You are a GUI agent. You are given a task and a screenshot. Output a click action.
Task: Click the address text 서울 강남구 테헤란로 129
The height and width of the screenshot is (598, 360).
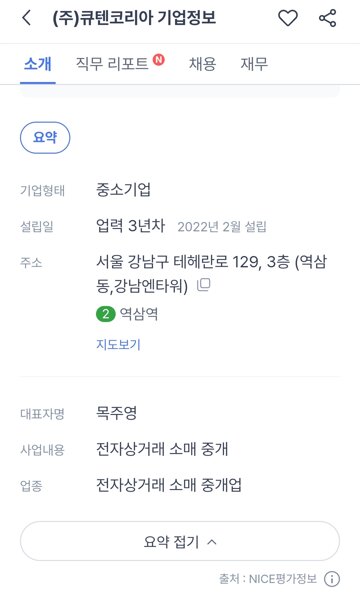point(178,262)
